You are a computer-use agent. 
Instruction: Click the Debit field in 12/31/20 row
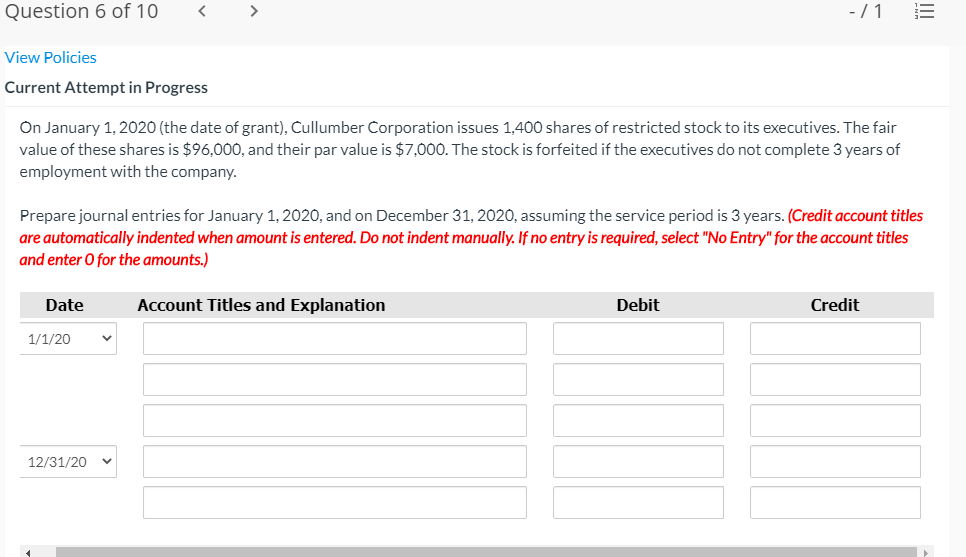pos(638,461)
